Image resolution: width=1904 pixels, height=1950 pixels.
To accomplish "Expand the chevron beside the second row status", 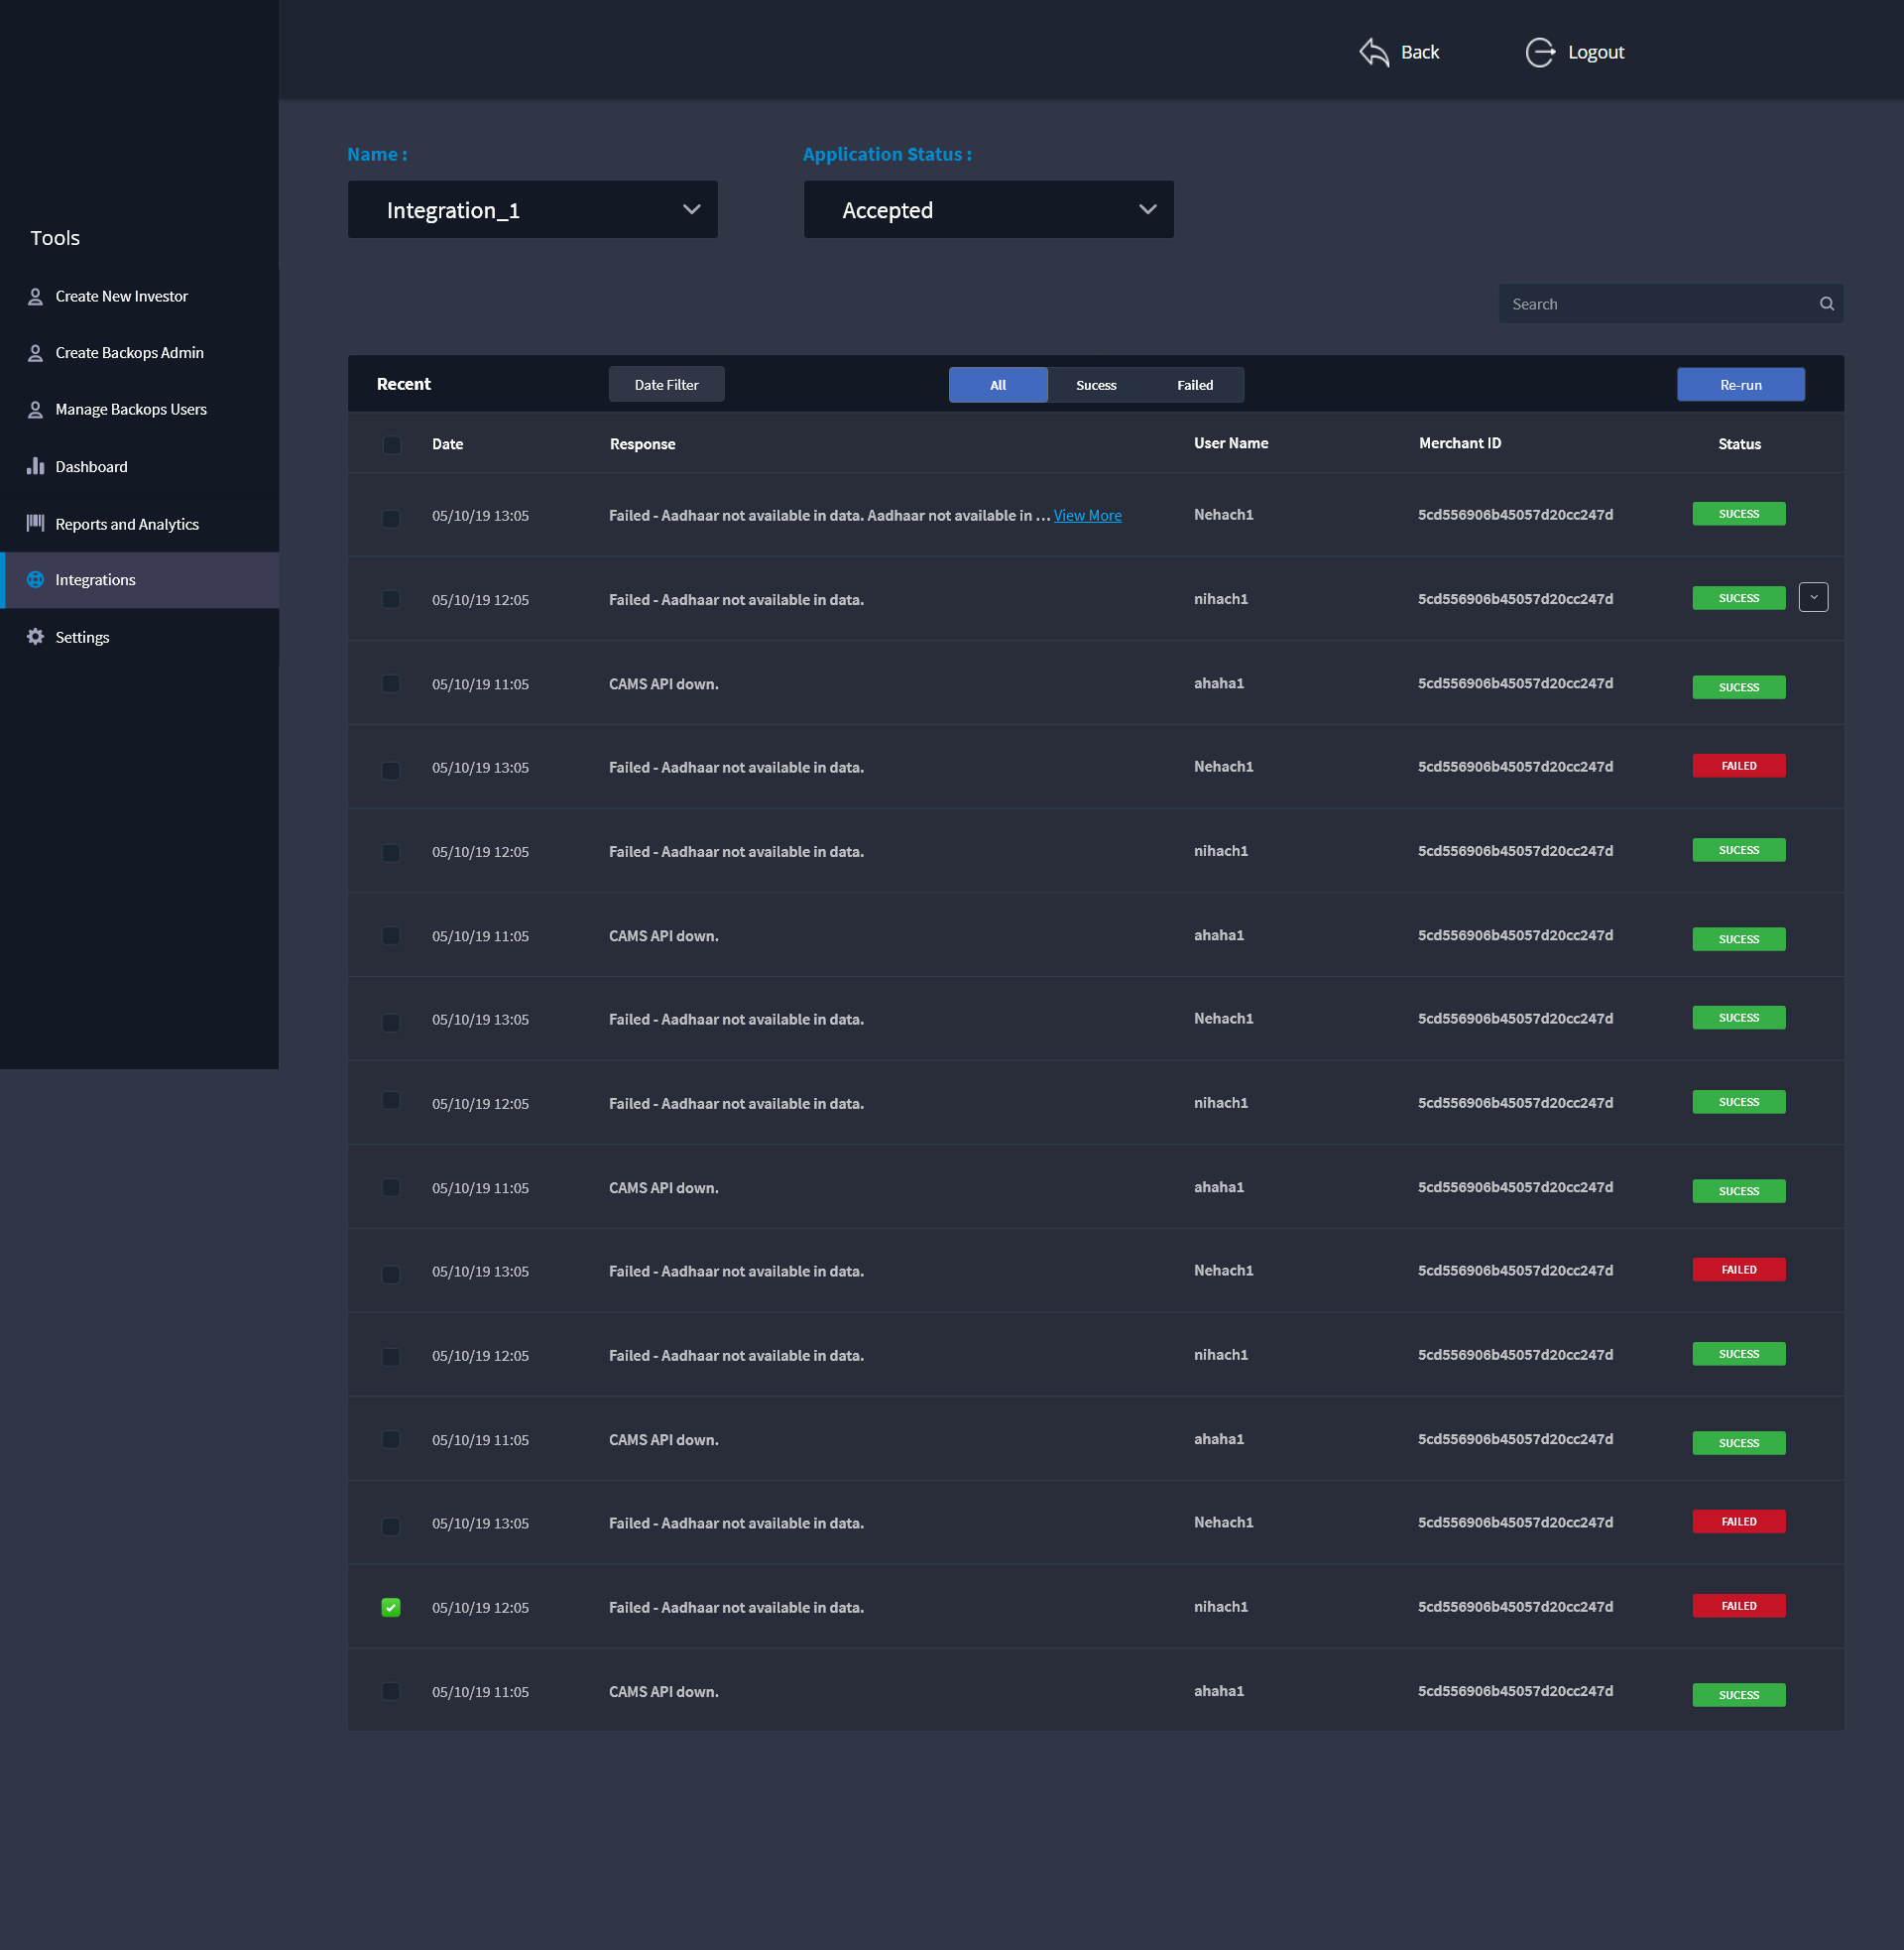I will click(1813, 597).
